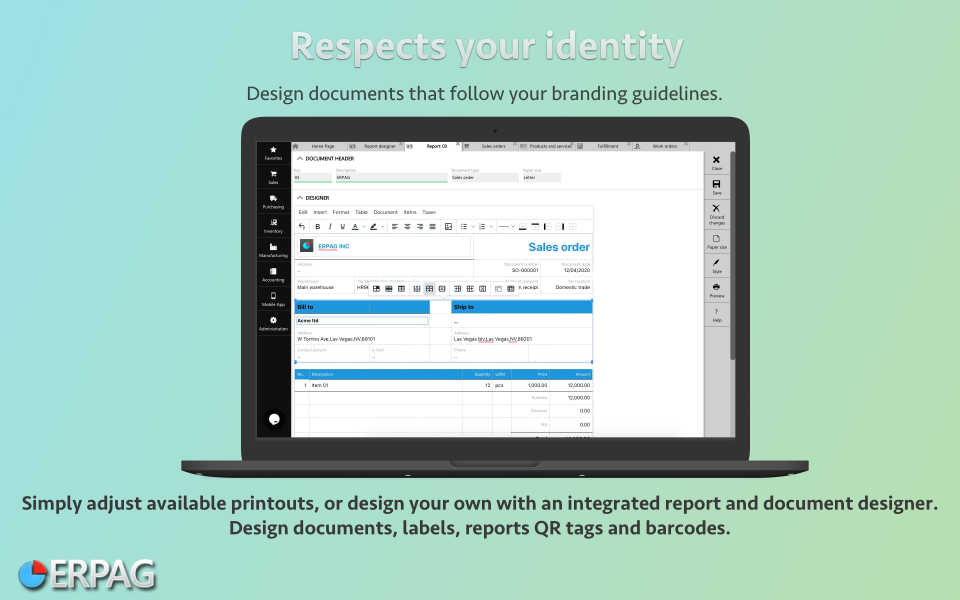Open the Inventory module

tap(273, 226)
